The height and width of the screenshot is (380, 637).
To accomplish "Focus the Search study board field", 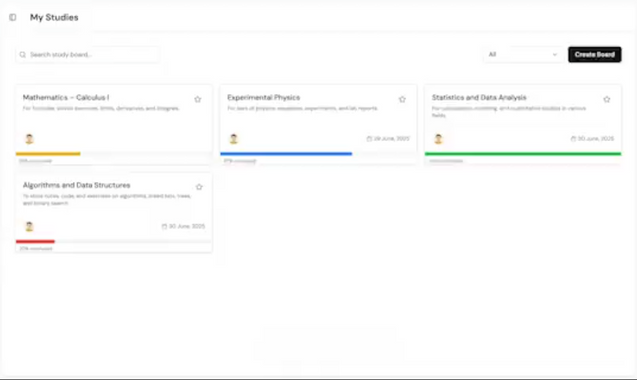I will click(x=87, y=54).
